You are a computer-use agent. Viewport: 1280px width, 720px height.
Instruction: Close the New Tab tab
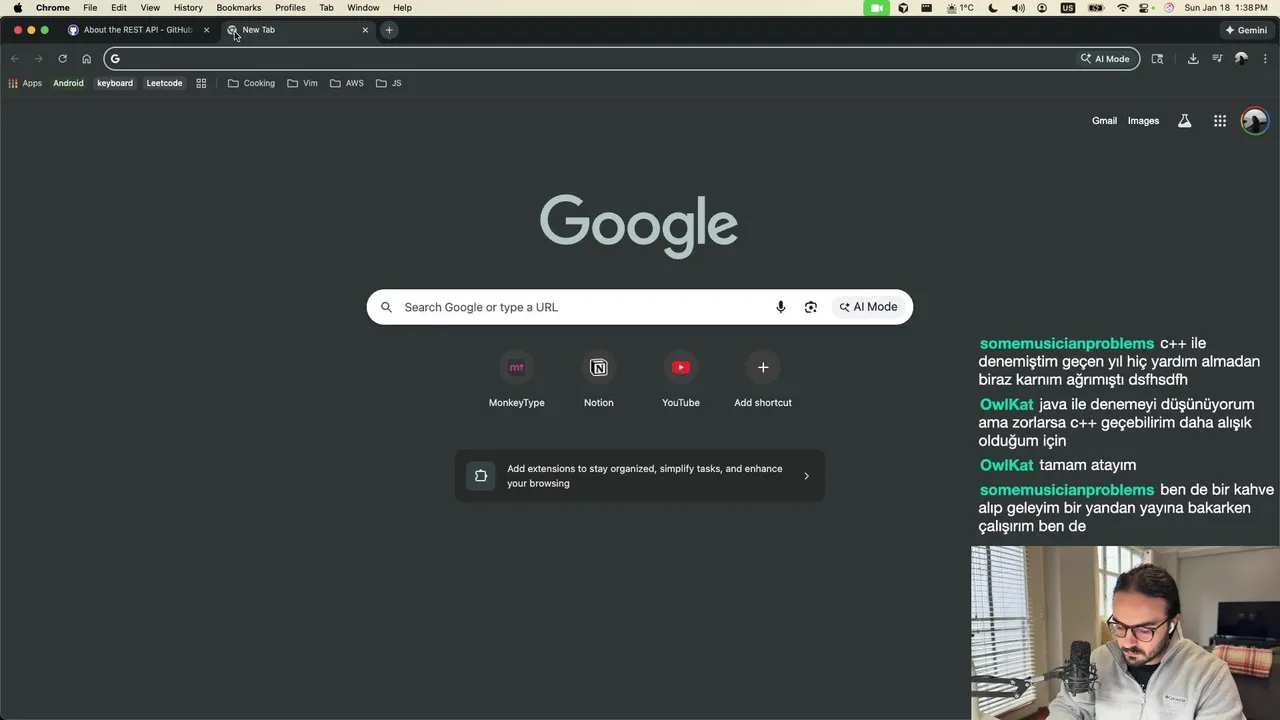(x=365, y=30)
